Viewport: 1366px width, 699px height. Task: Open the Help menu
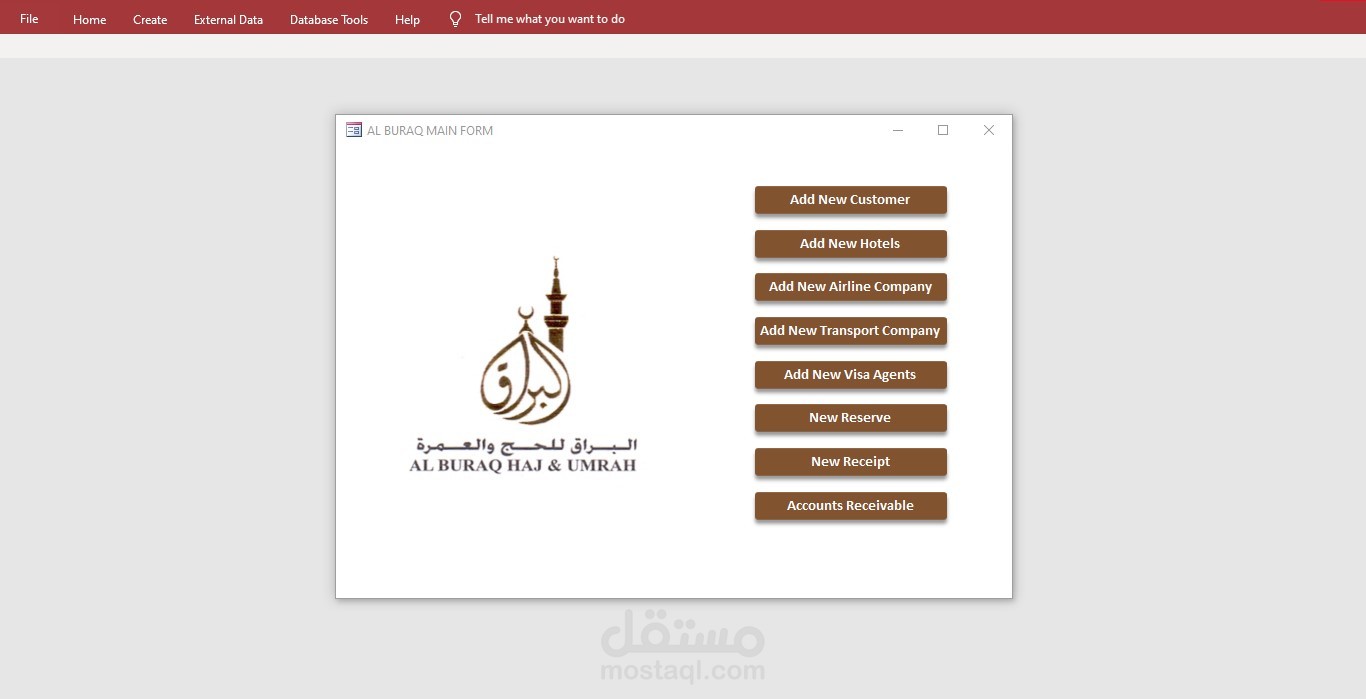[x=407, y=19]
